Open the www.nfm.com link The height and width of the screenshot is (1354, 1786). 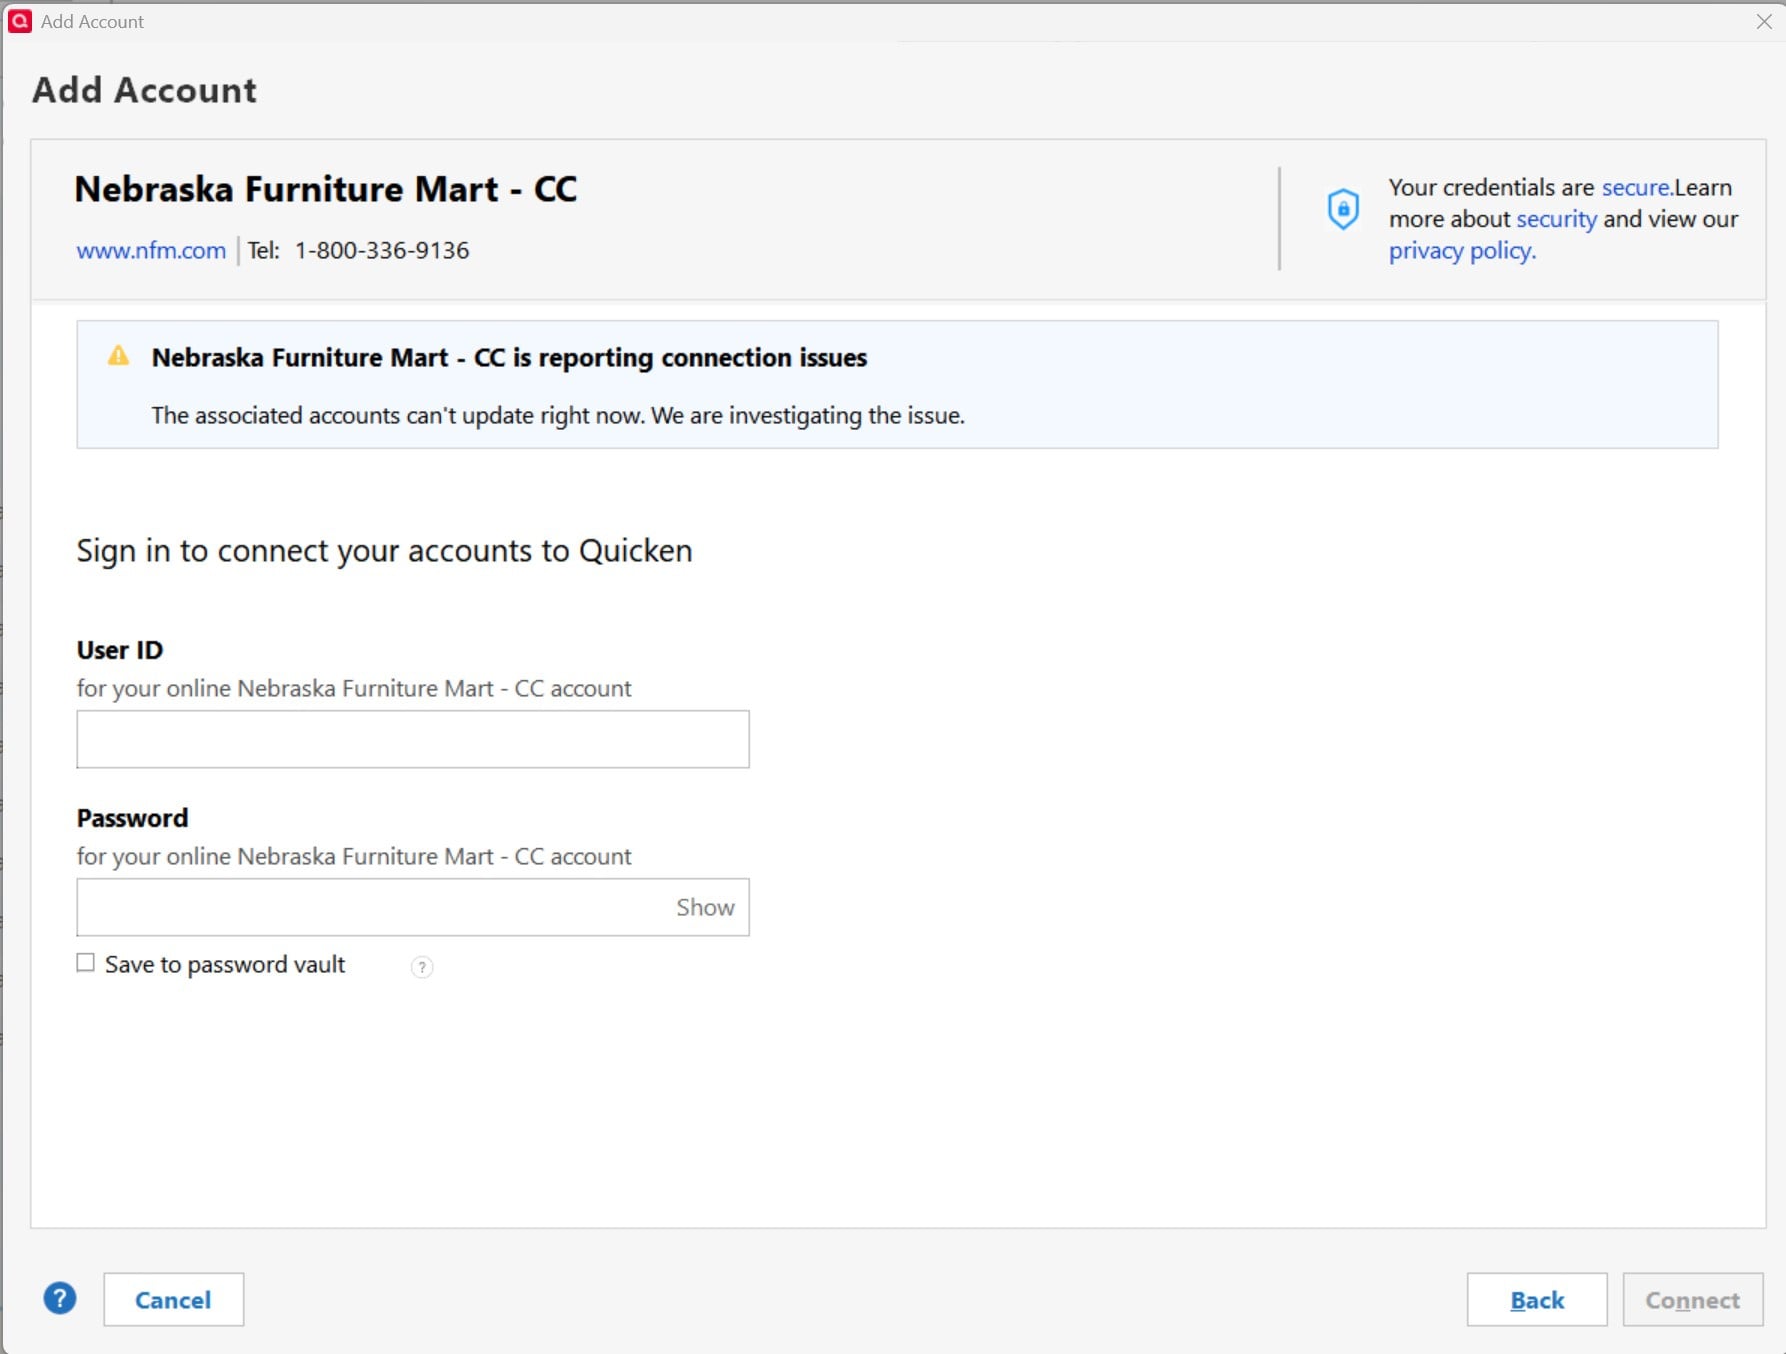[151, 250]
